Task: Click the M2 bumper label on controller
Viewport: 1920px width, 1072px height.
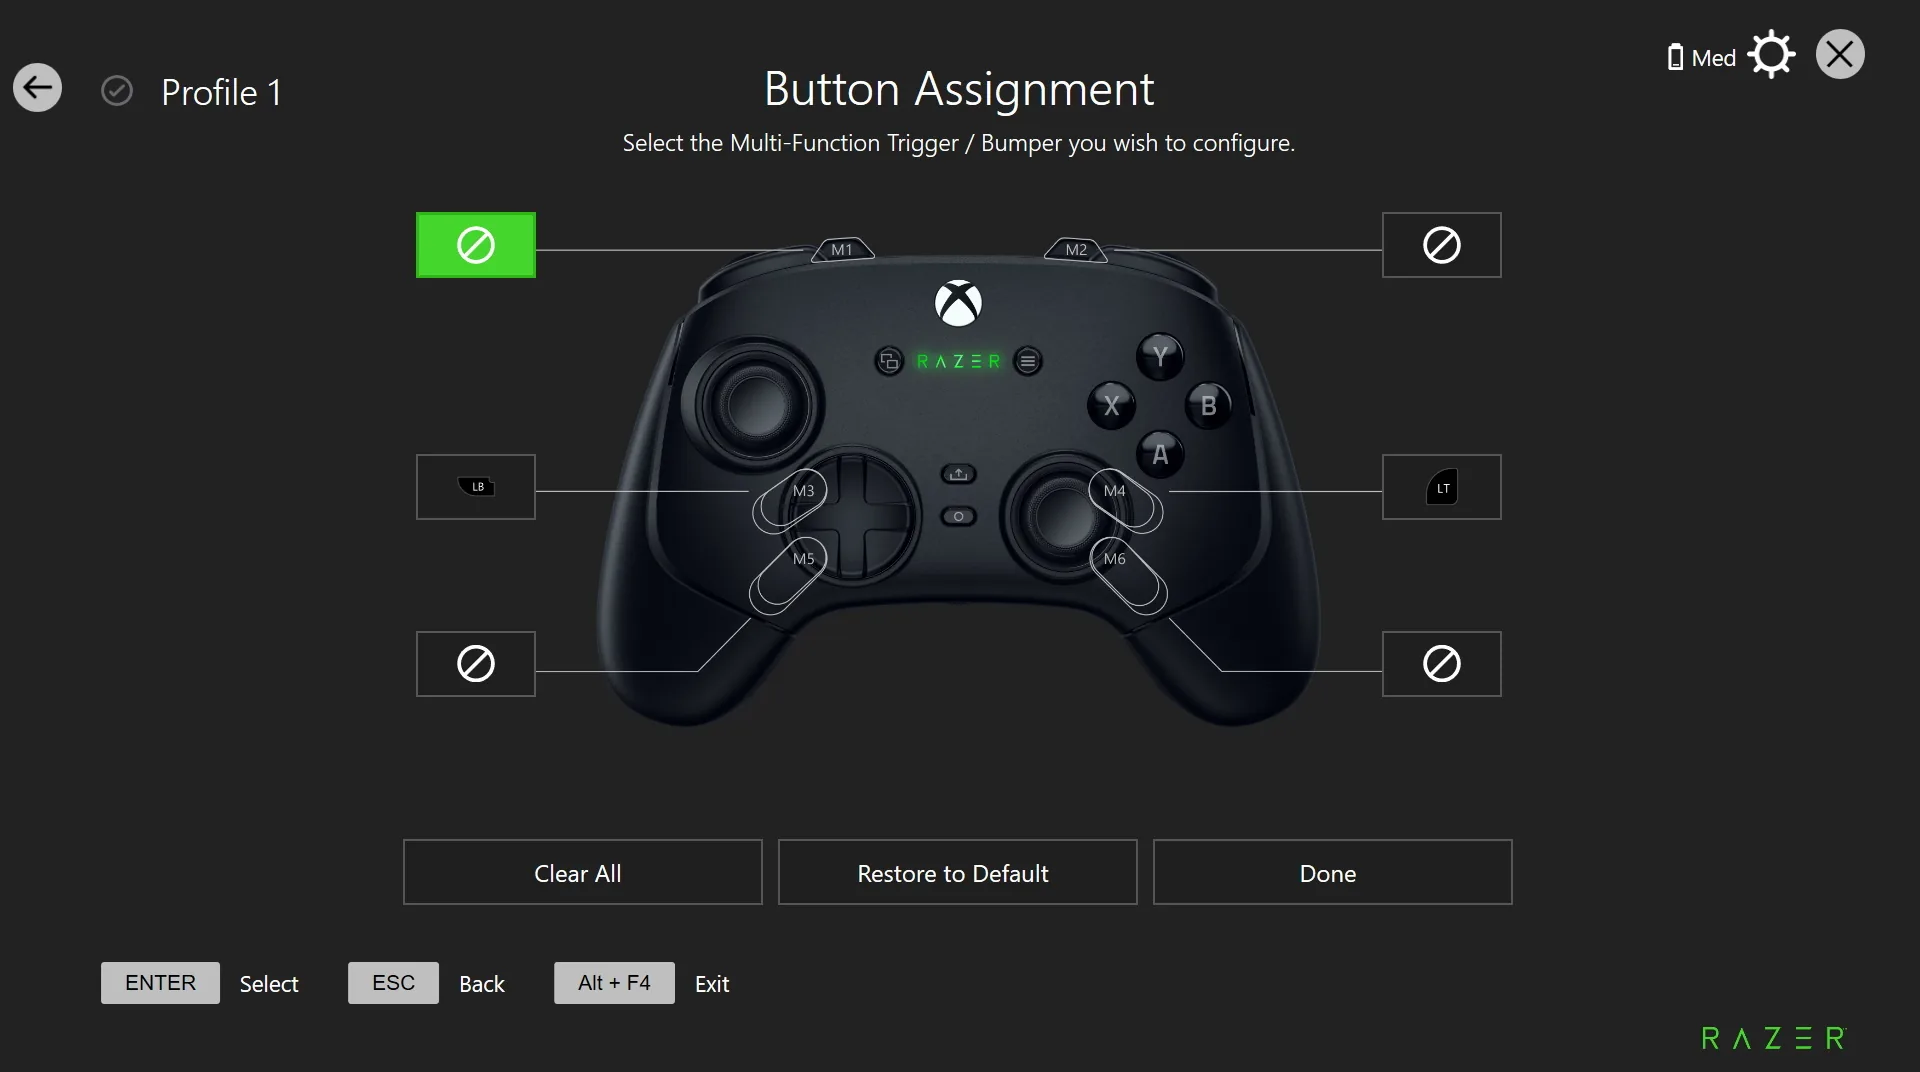Action: click(1076, 249)
